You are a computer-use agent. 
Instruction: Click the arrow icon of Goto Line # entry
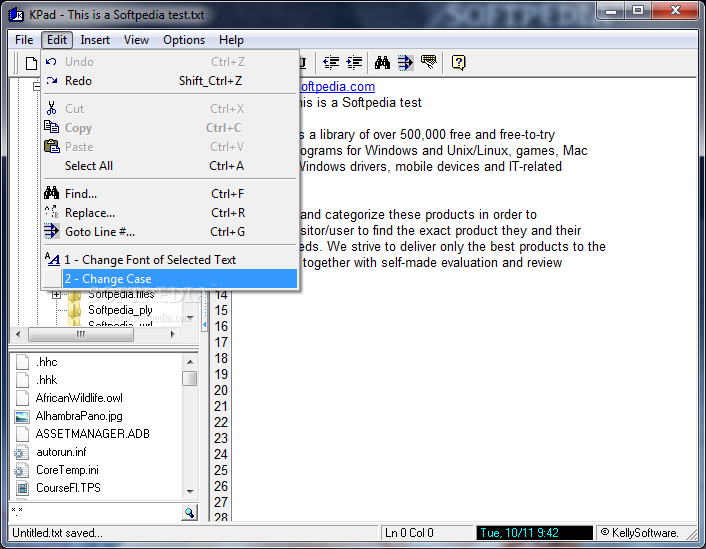[x=51, y=231]
